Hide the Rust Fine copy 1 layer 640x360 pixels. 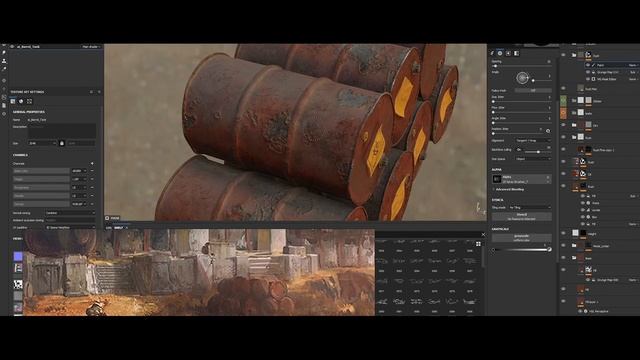click(563, 149)
